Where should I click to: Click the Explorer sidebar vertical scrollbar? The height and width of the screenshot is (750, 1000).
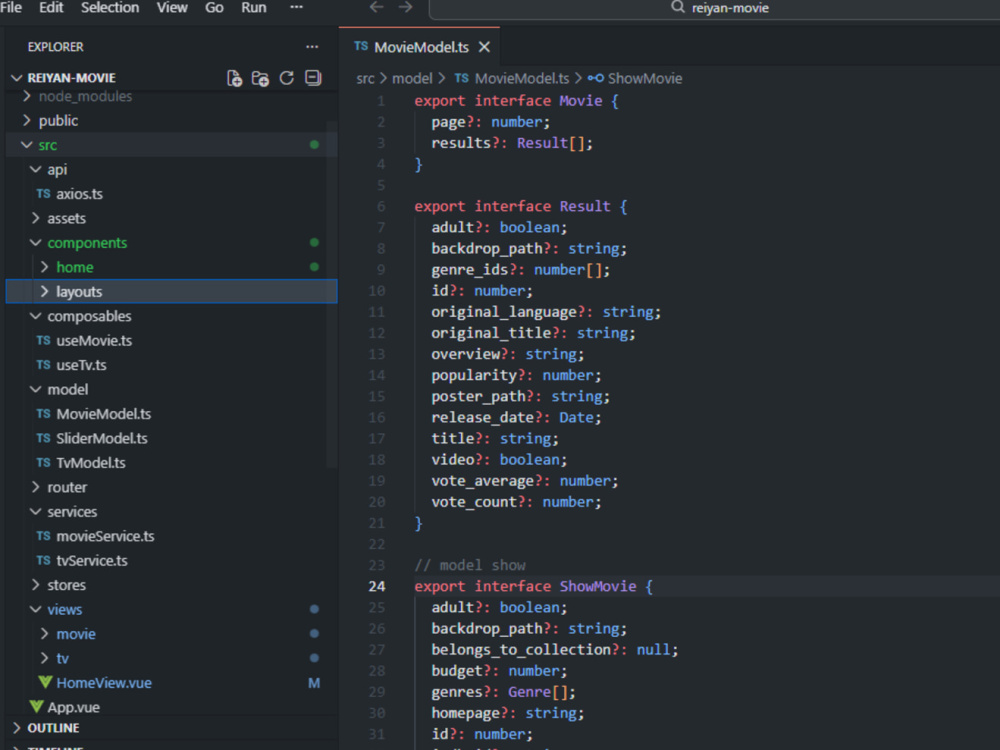(x=332, y=293)
